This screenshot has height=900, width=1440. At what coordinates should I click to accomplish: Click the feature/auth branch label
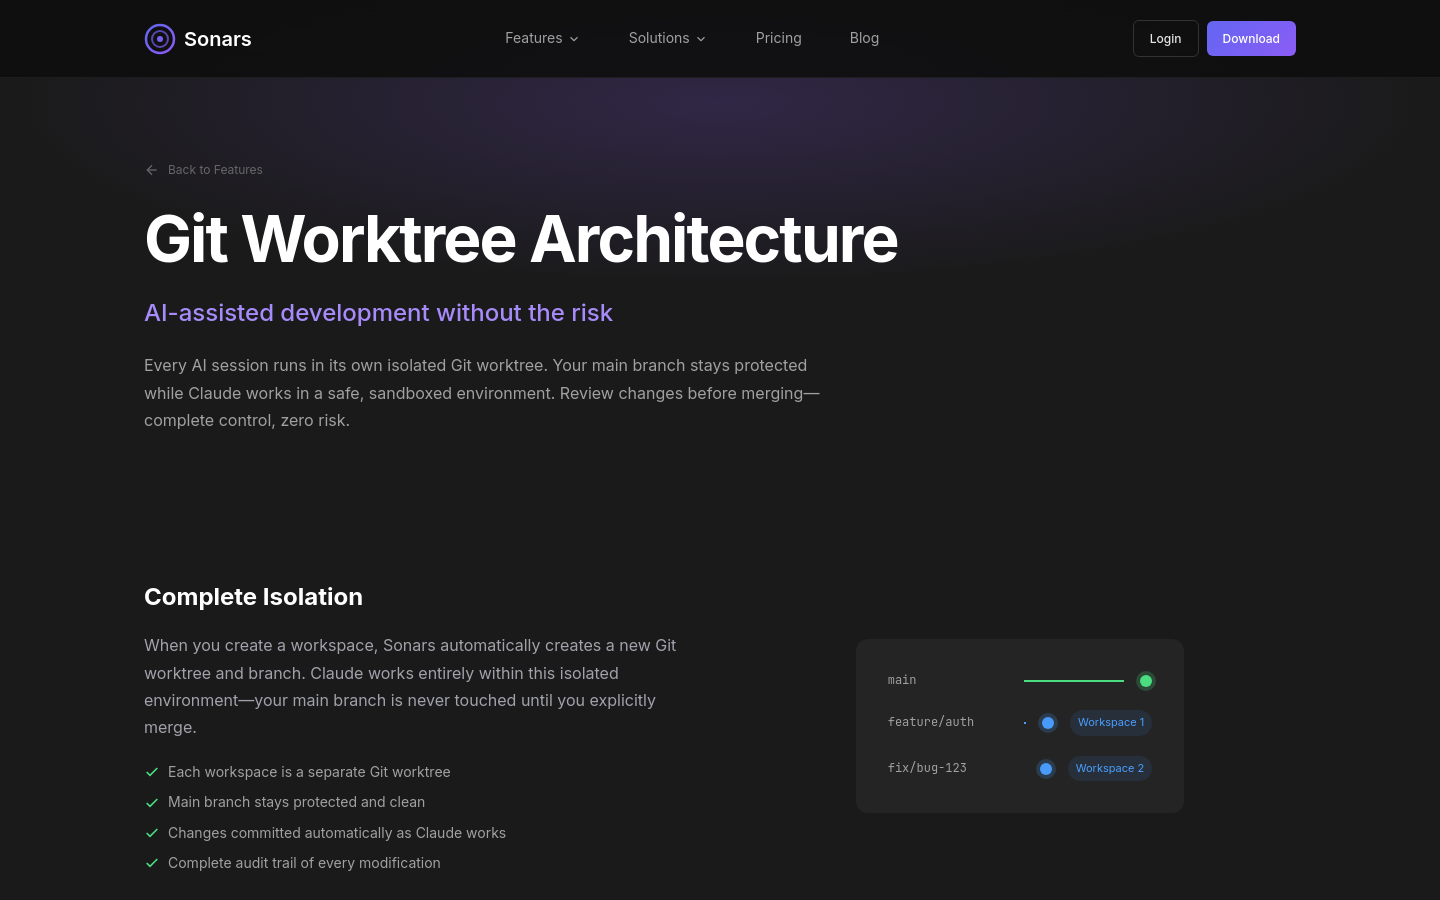point(931,722)
